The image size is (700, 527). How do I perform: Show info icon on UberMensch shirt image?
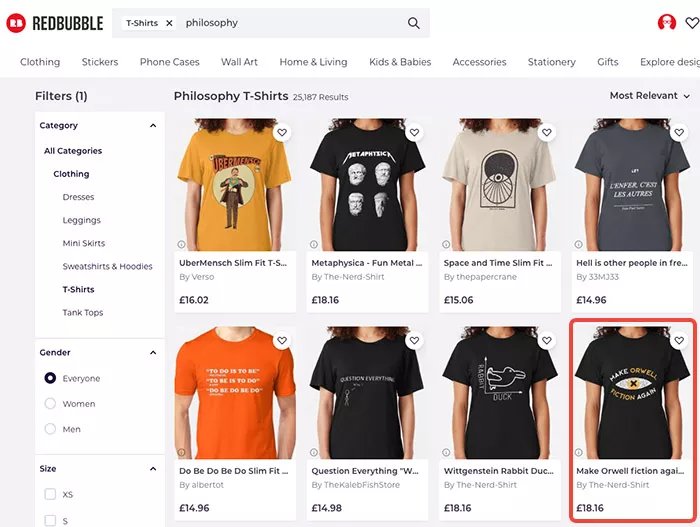pyautogui.click(x=181, y=244)
